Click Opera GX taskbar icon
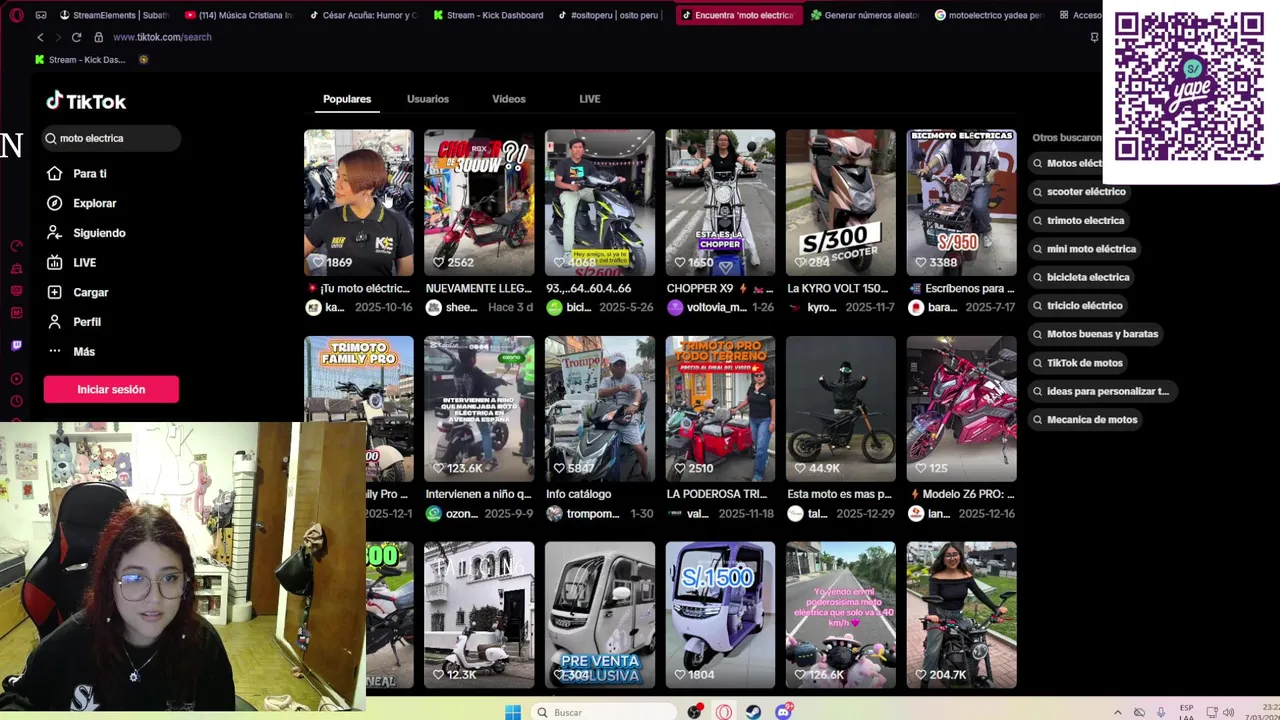Image resolution: width=1280 pixels, height=720 pixels. click(723, 712)
